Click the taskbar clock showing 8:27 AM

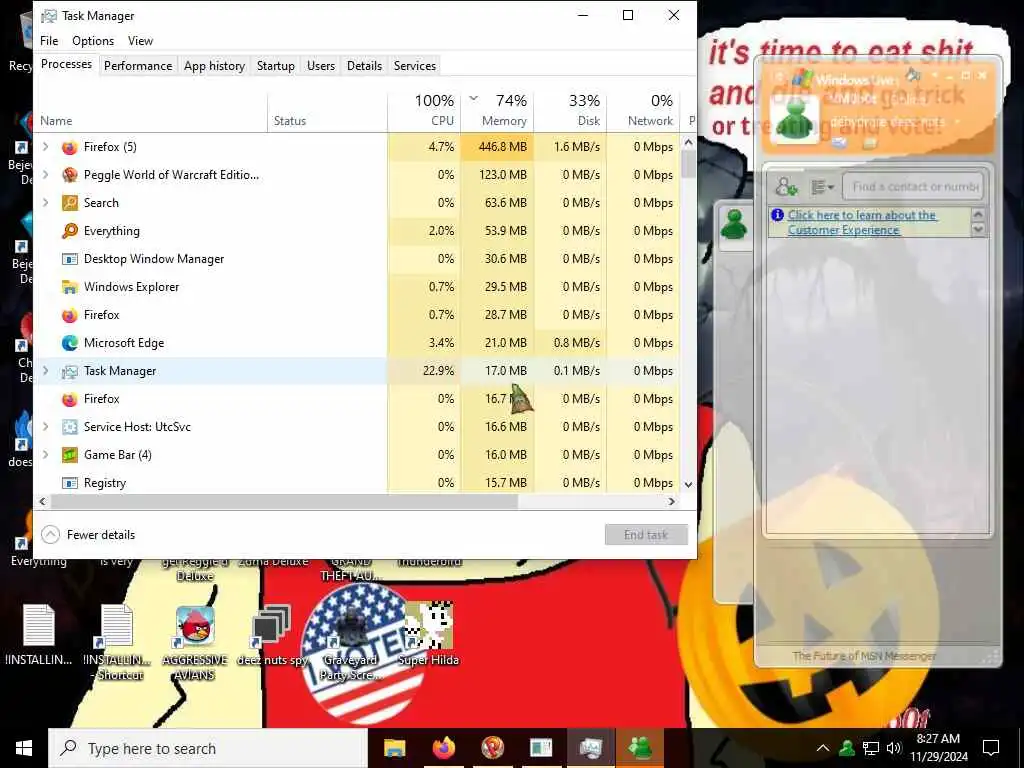pos(938,748)
